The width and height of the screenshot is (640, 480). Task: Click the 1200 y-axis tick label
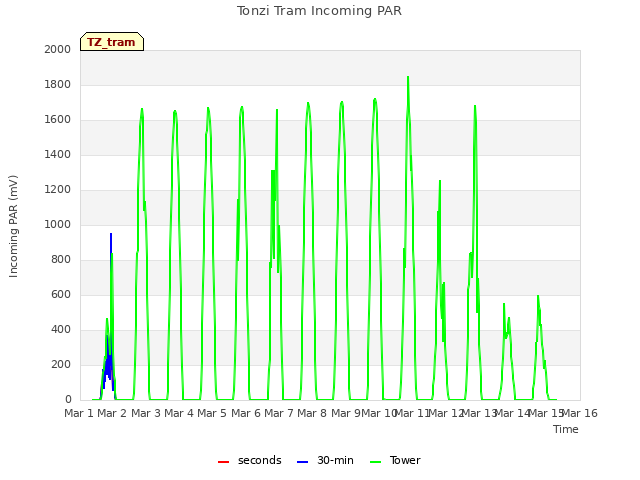tap(58, 189)
